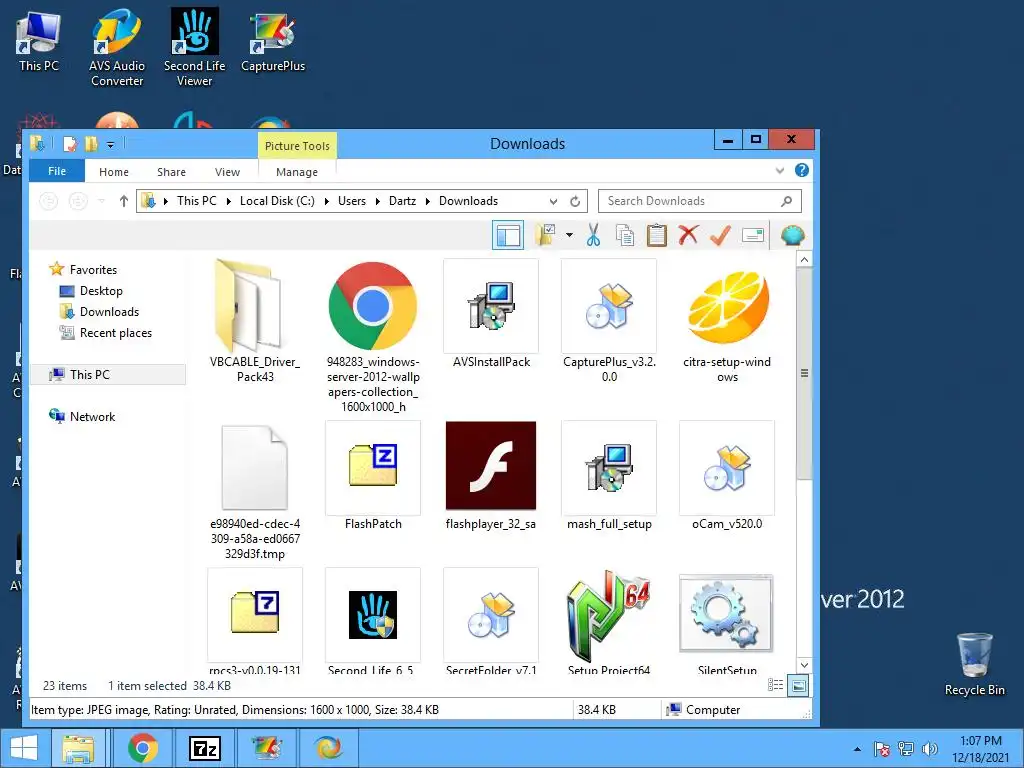Expand the arrow after Dartz breadcrumb
Image resolution: width=1024 pixels, height=768 pixels.
pos(428,201)
